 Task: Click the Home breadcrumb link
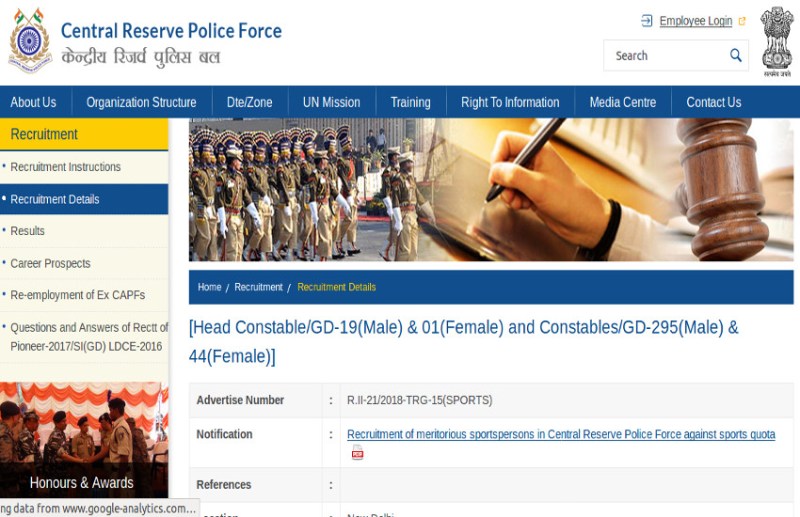209,287
